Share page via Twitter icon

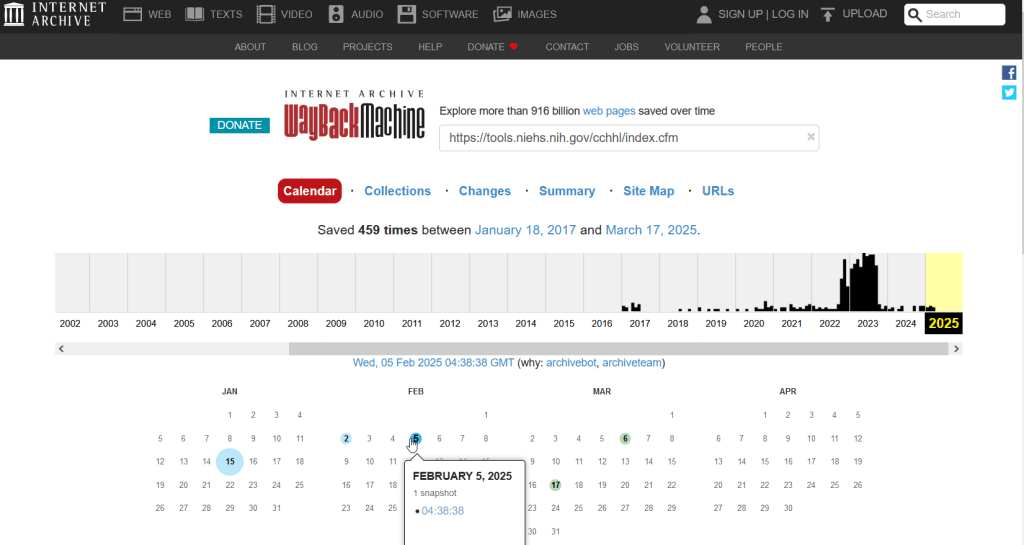(1009, 92)
